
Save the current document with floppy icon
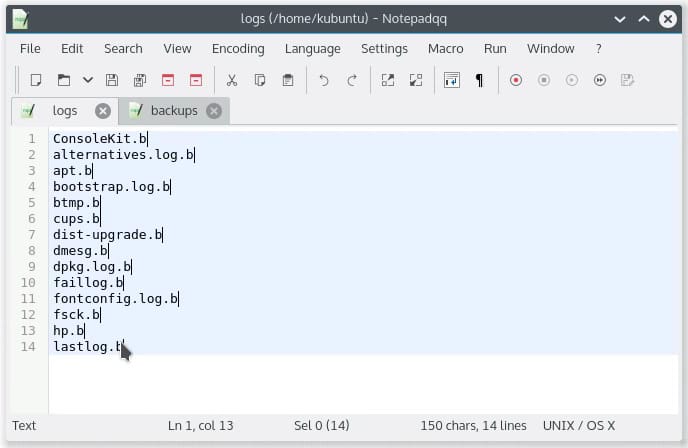tap(112, 80)
